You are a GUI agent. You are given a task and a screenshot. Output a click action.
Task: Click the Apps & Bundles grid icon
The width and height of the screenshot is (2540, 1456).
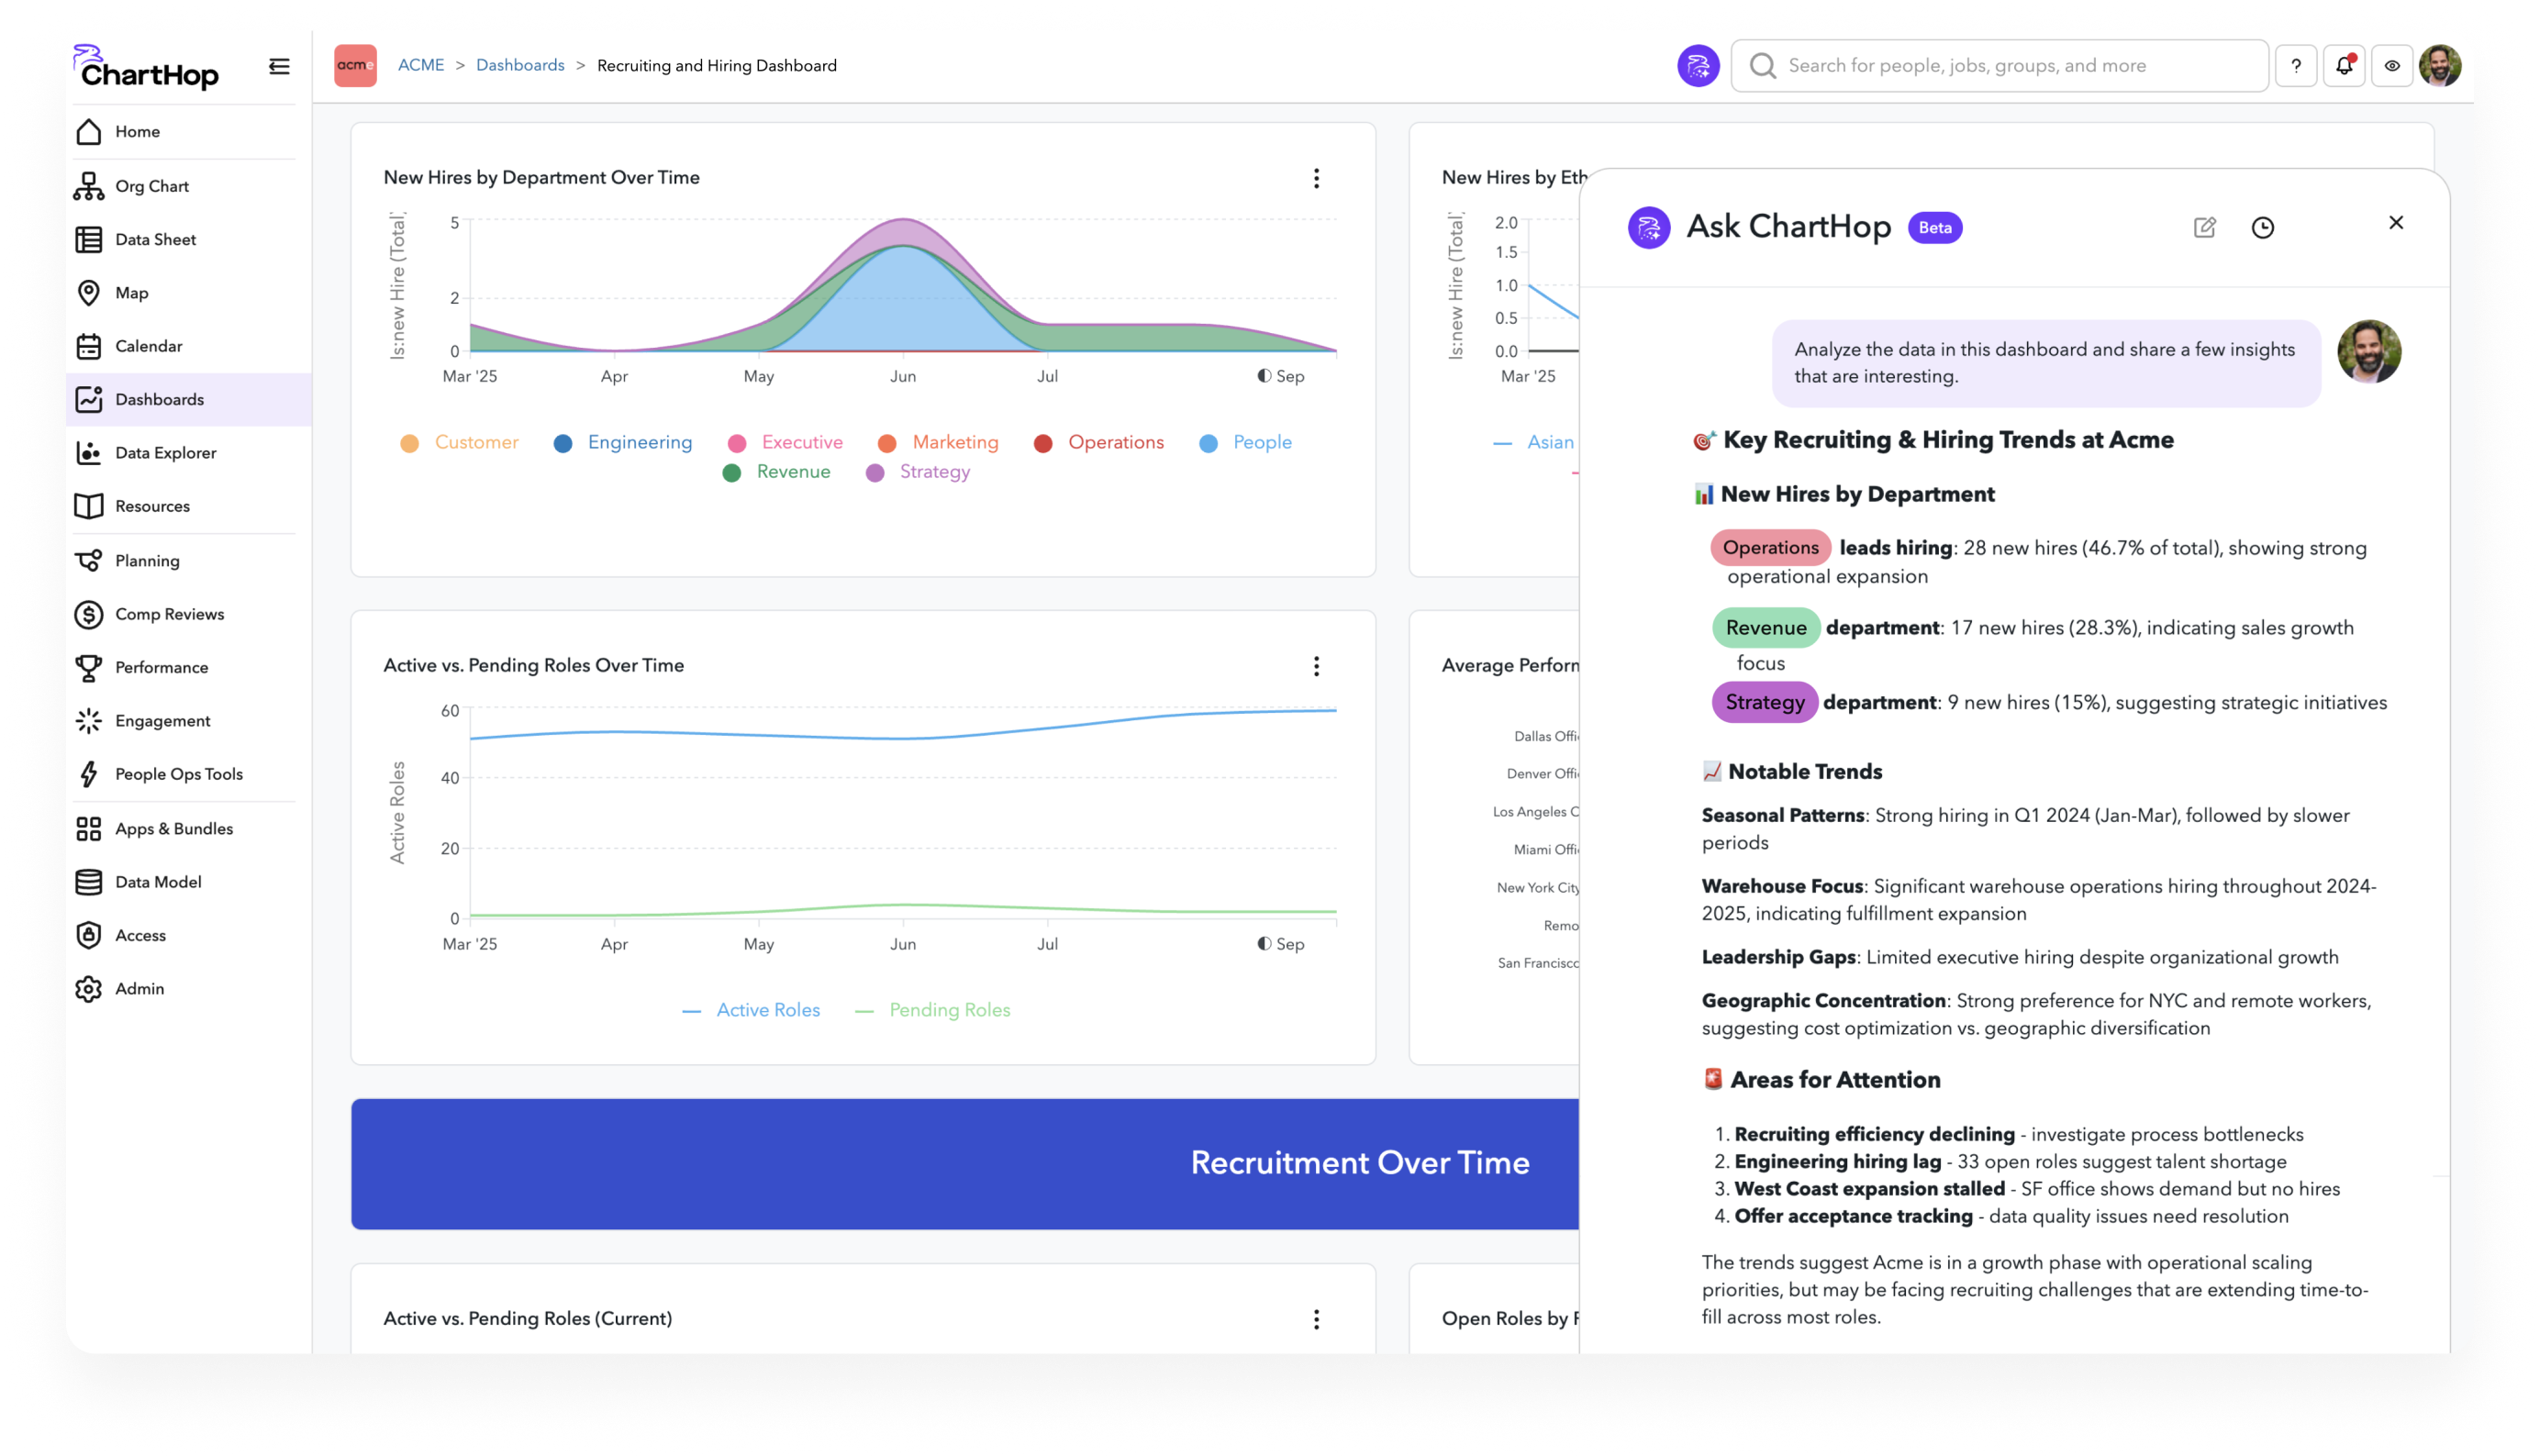pos(89,829)
